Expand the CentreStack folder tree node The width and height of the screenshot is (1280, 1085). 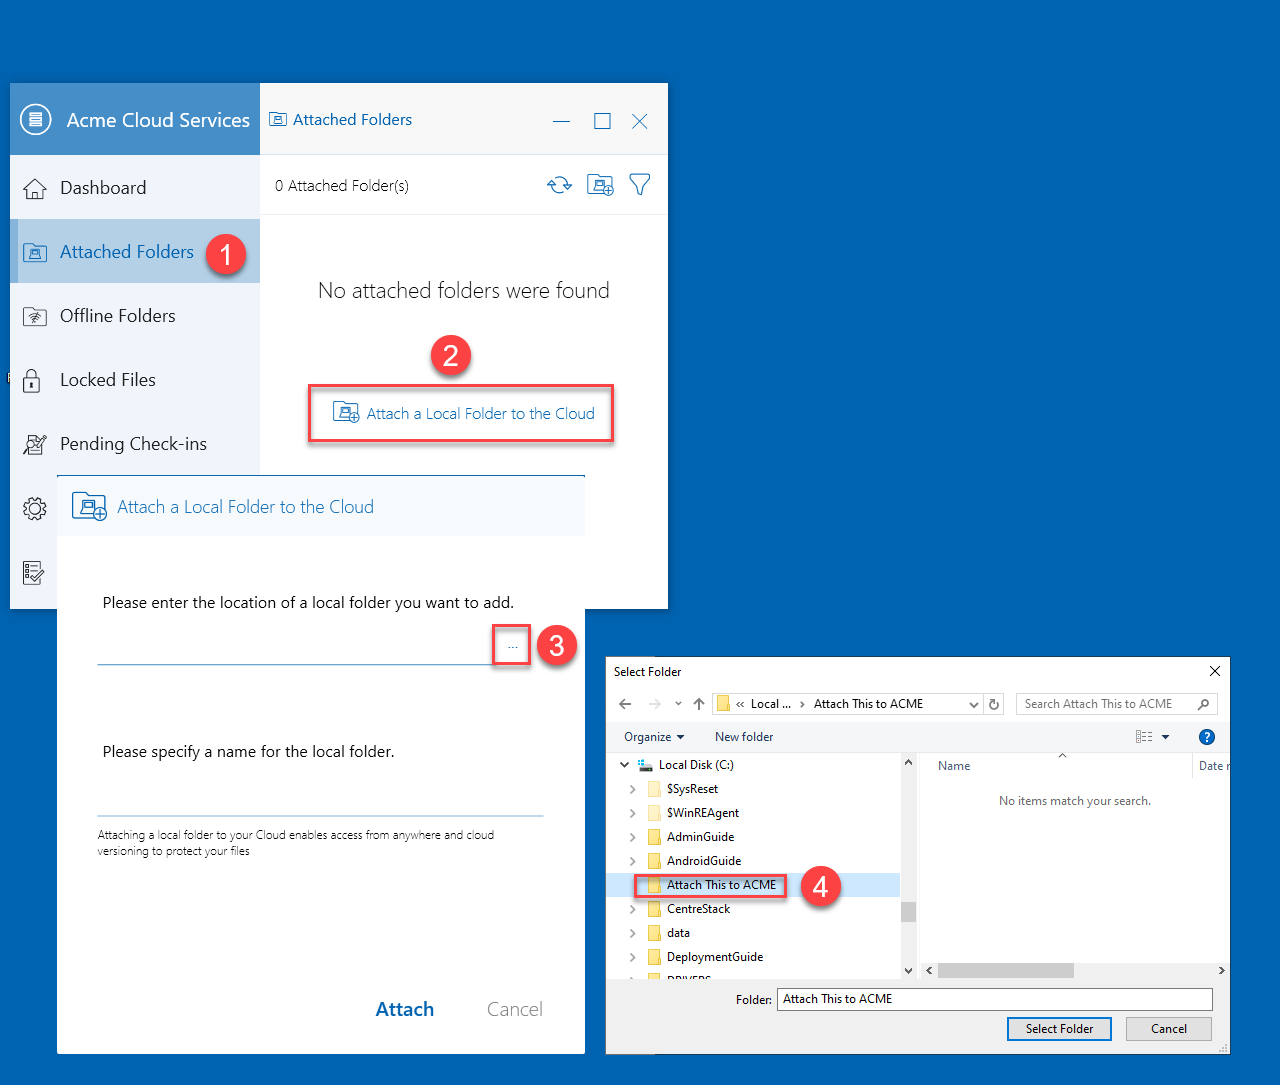click(632, 909)
